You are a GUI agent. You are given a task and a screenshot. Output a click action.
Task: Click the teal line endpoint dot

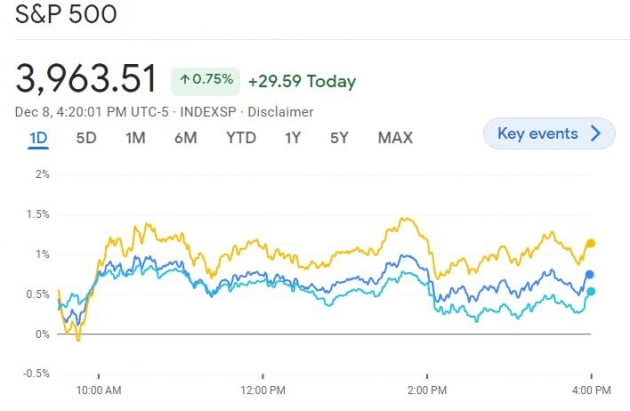590,291
